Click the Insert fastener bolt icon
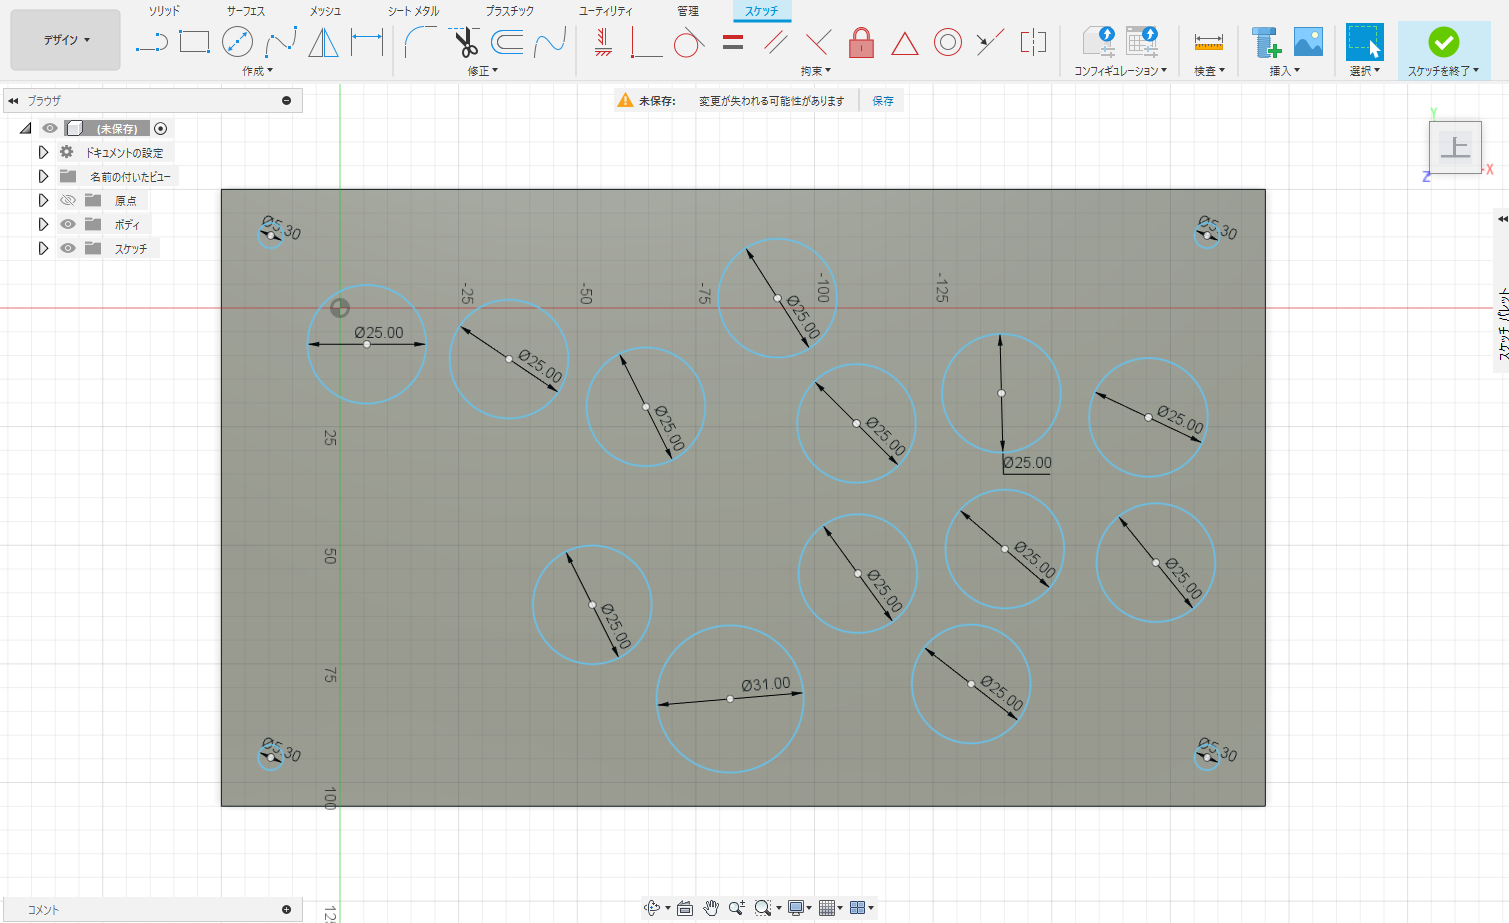The width and height of the screenshot is (1509, 923). (x=1266, y=42)
